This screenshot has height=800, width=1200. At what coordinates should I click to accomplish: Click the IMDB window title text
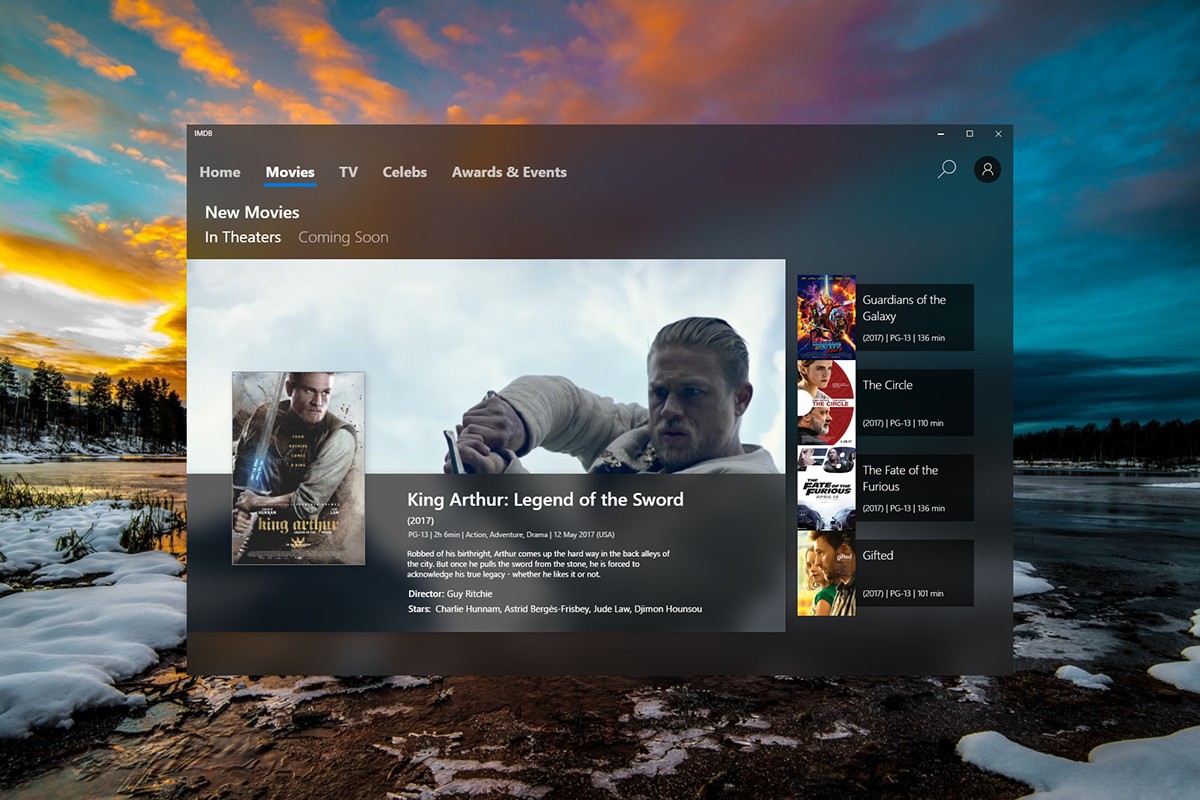[x=204, y=133]
